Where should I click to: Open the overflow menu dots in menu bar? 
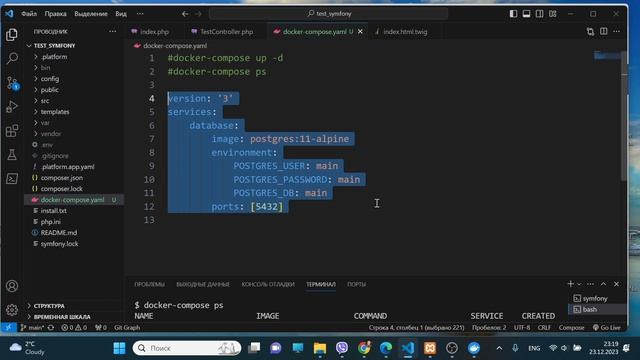pos(140,13)
